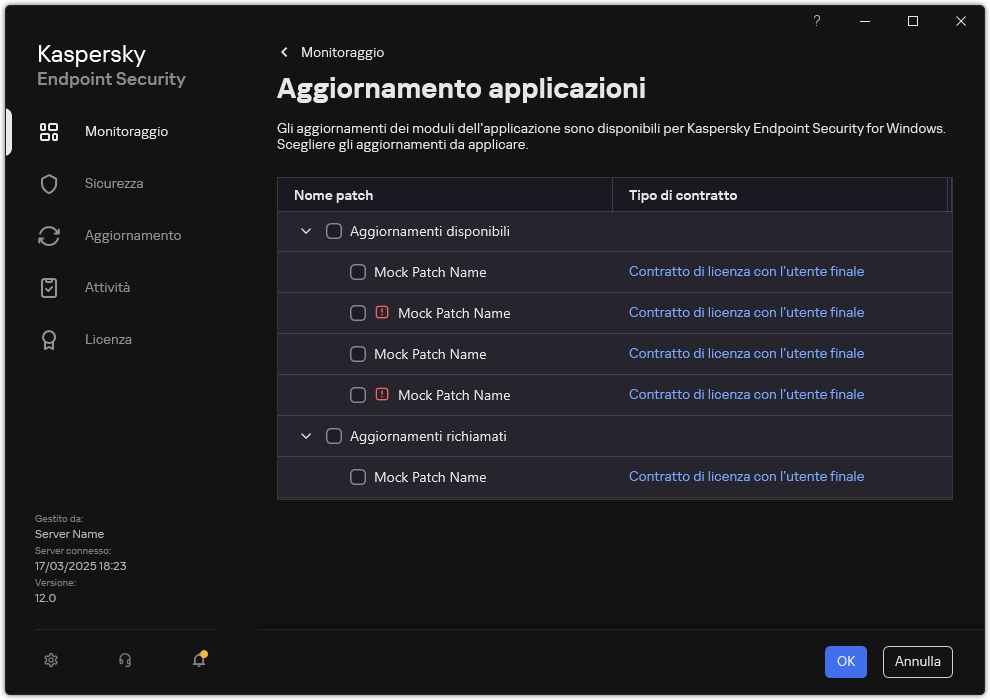
Task: Check the Aggiornamenti disponibili group checkbox
Action: pyautogui.click(x=335, y=230)
